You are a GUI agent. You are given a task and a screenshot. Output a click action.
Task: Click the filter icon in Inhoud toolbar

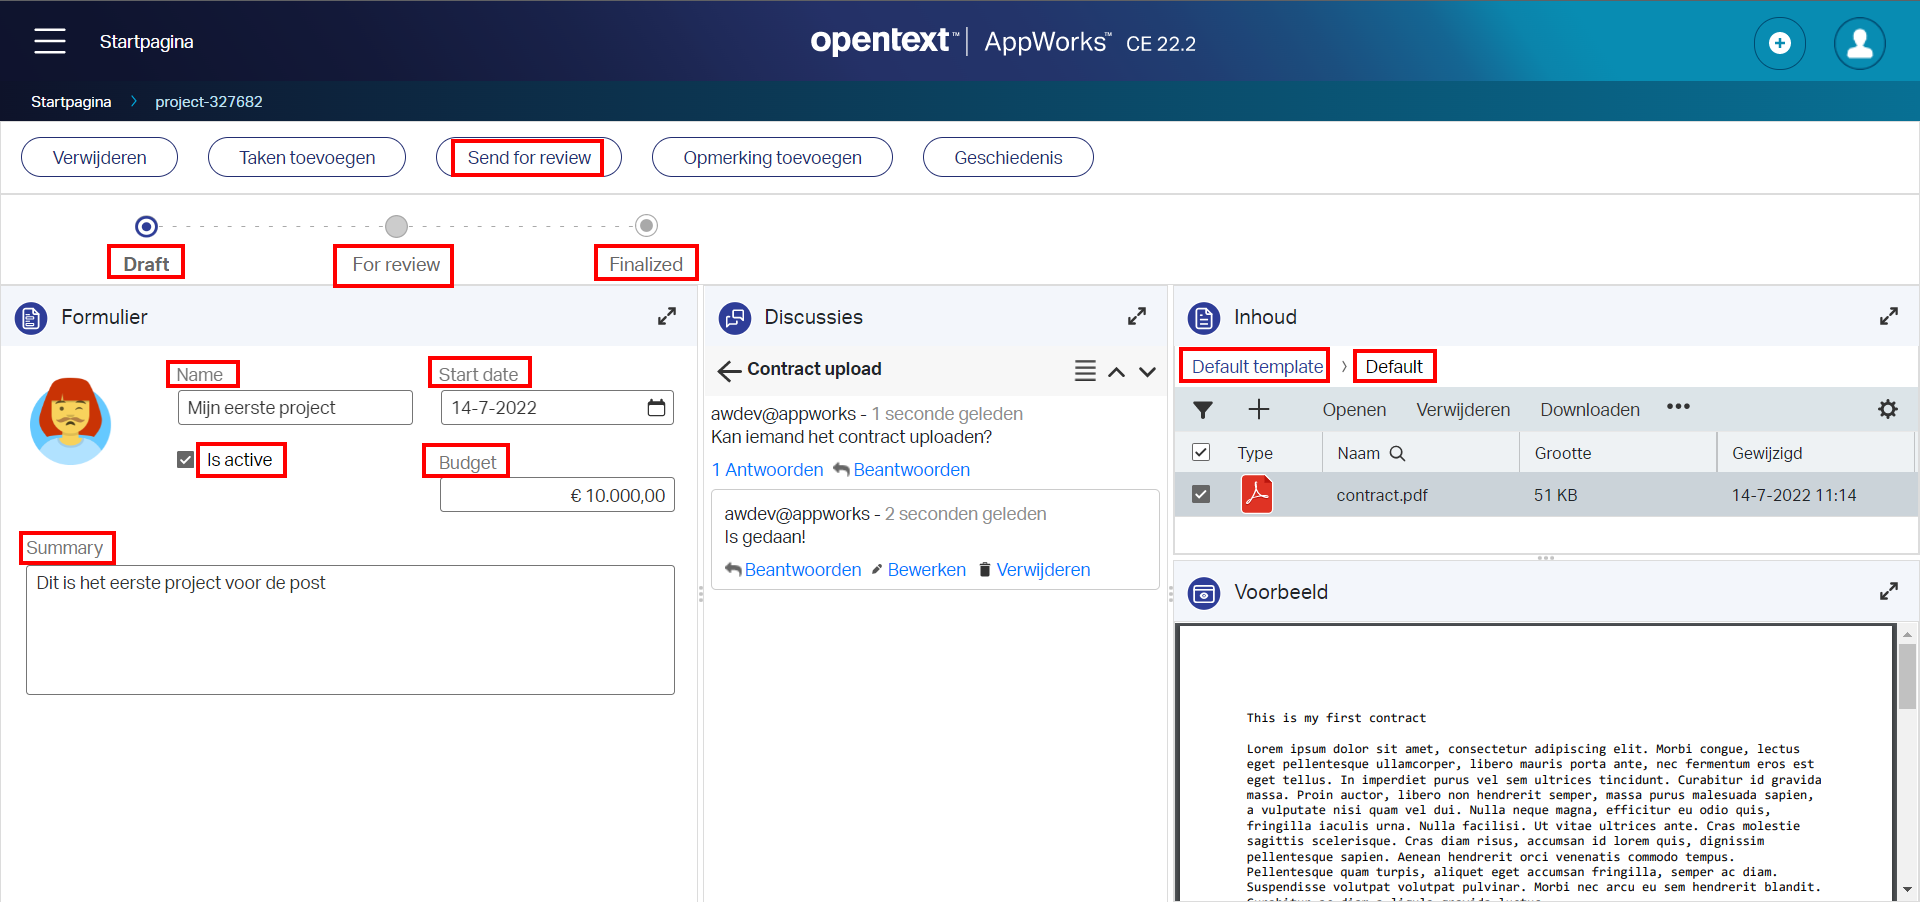pos(1203,410)
